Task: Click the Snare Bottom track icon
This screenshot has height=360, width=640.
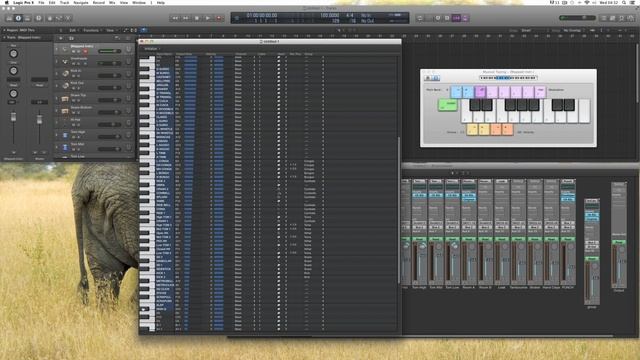Action: point(65,111)
